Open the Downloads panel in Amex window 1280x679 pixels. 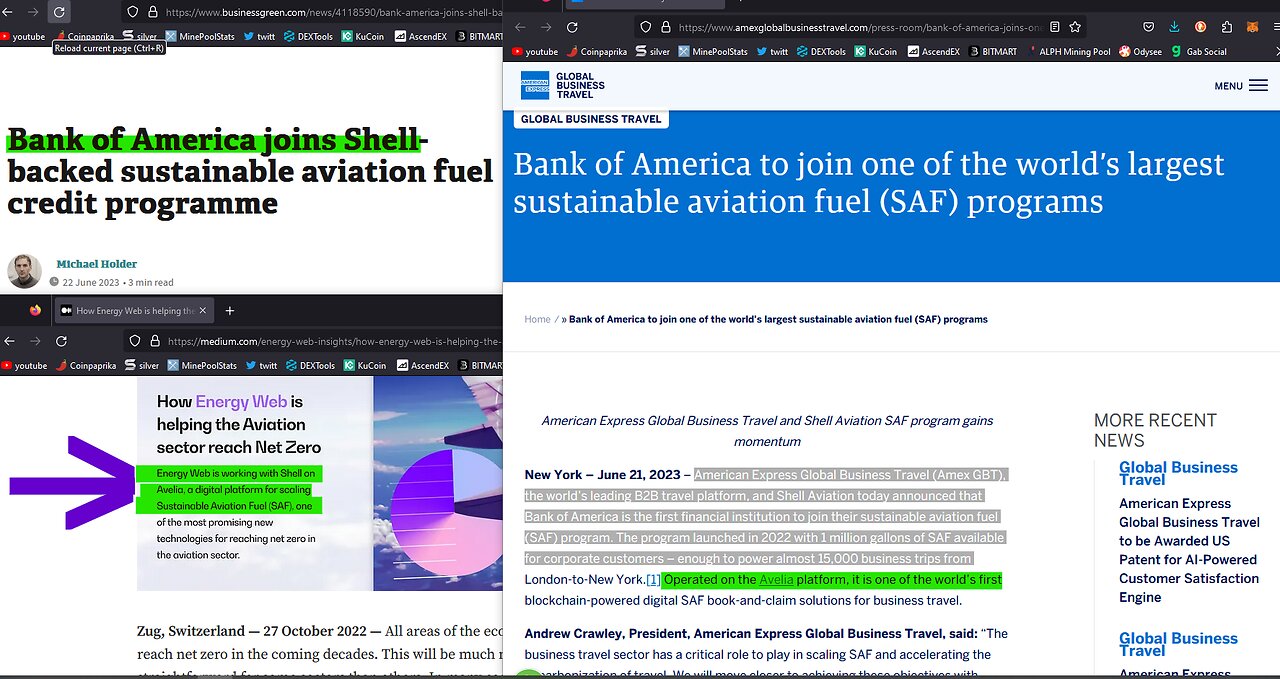pos(1174,27)
